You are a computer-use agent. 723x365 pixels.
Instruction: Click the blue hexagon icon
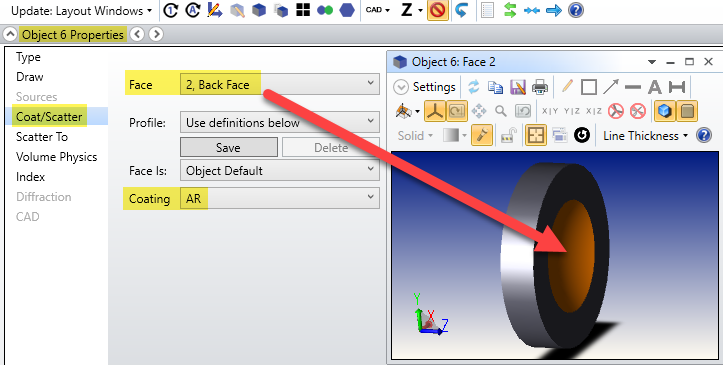(347, 10)
